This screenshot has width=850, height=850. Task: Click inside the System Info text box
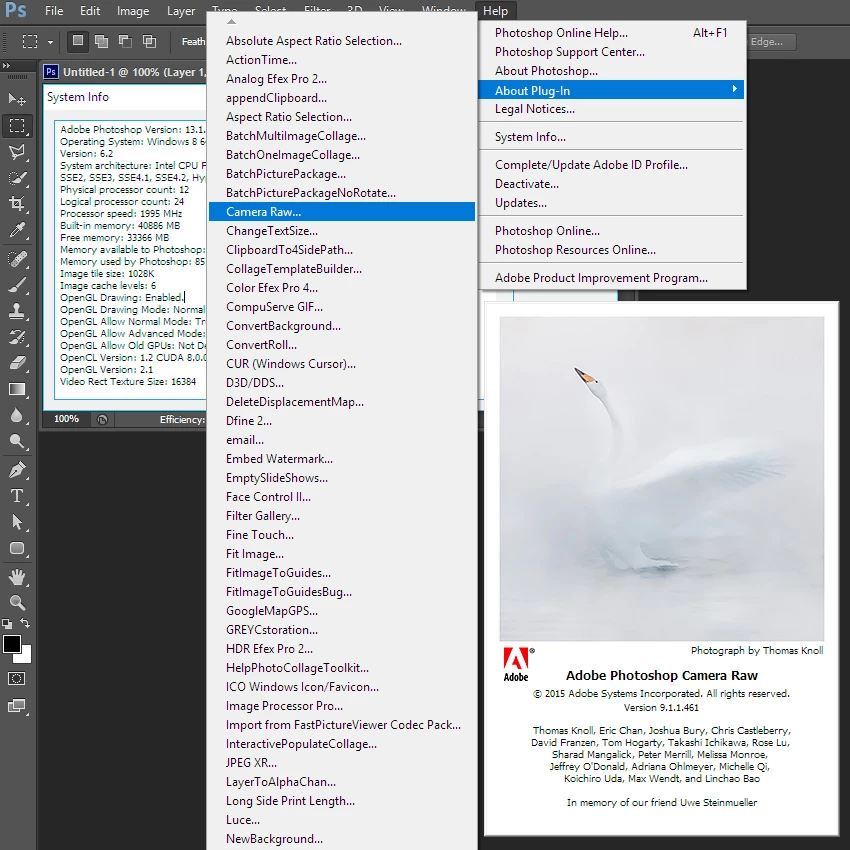[130, 260]
